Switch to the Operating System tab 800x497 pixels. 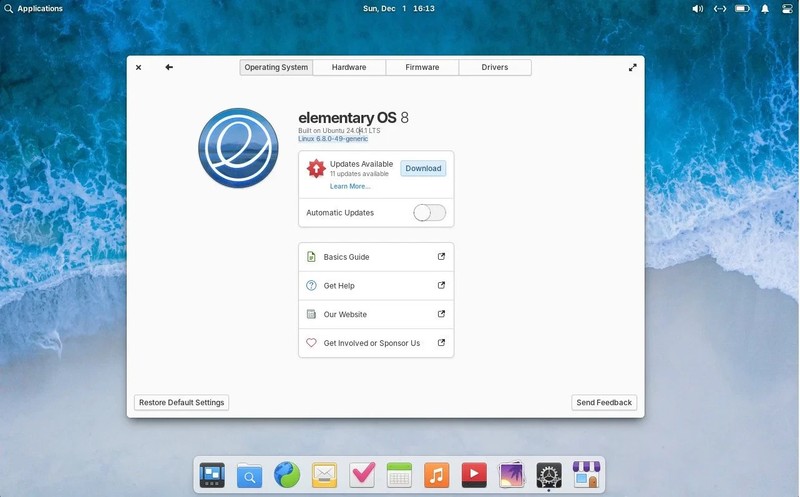pyautogui.click(x=276, y=67)
